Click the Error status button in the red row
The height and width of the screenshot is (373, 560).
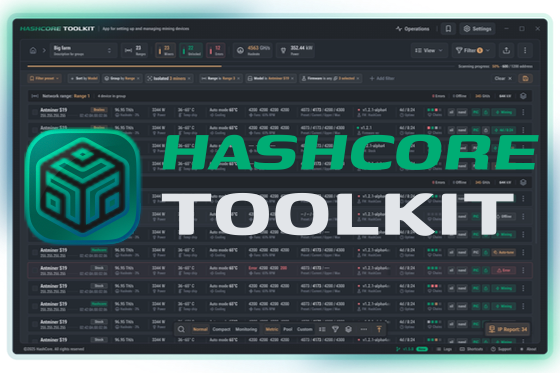point(504,270)
